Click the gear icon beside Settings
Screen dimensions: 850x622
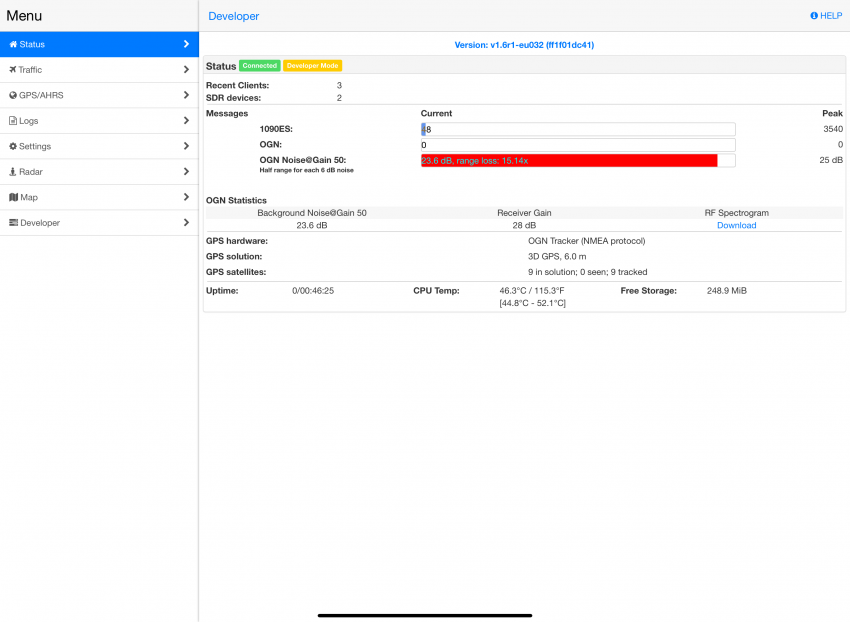(12, 147)
